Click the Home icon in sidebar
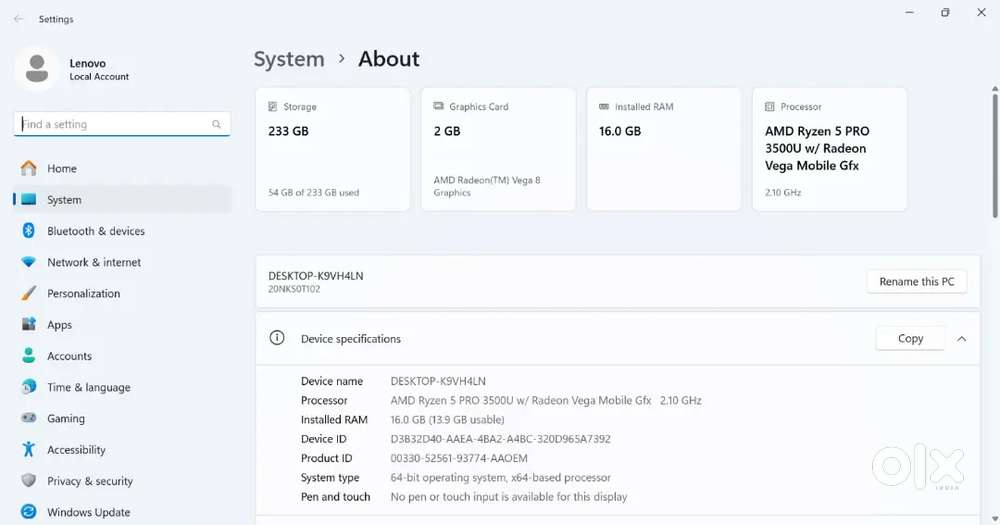 29,168
